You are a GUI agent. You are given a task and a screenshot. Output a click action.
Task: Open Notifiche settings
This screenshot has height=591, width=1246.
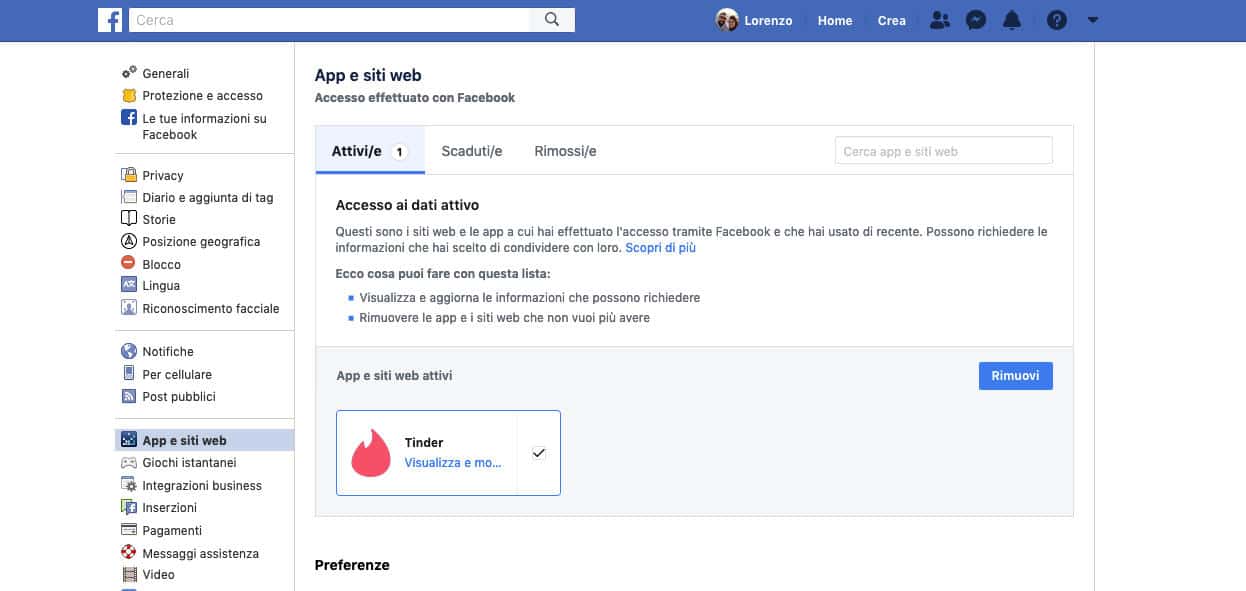pos(168,351)
